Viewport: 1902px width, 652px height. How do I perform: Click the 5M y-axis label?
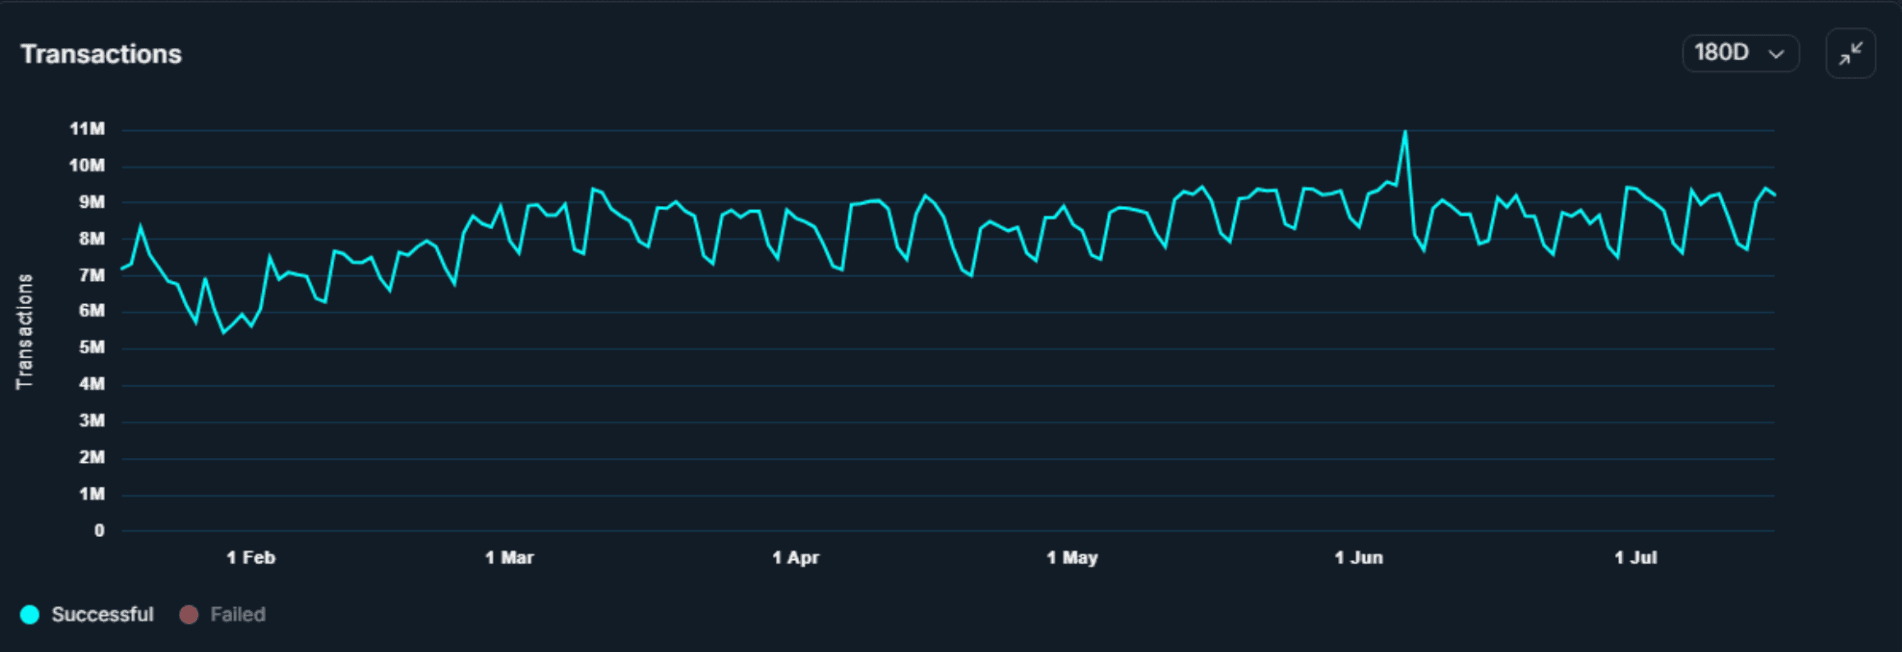click(91, 348)
